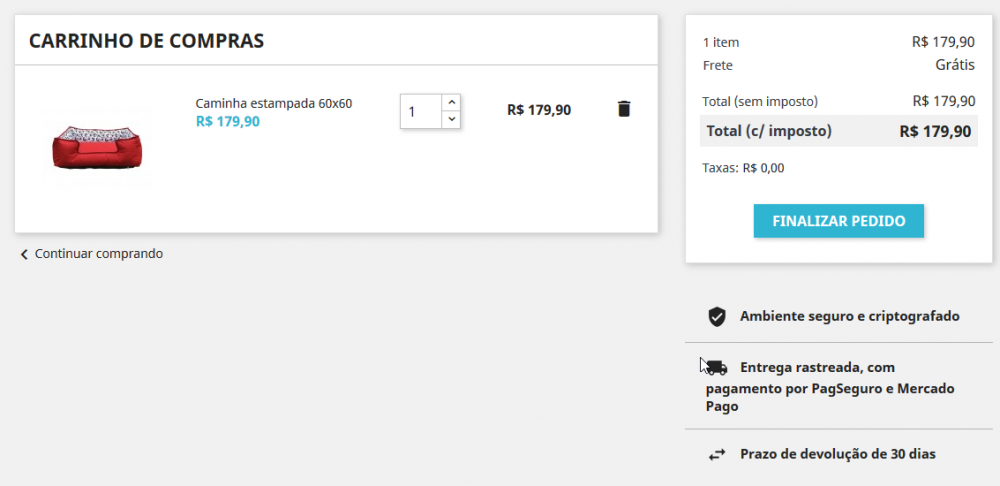Click the Total (c/ imposto) row
This screenshot has height=486, width=1000.
click(x=839, y=131)
